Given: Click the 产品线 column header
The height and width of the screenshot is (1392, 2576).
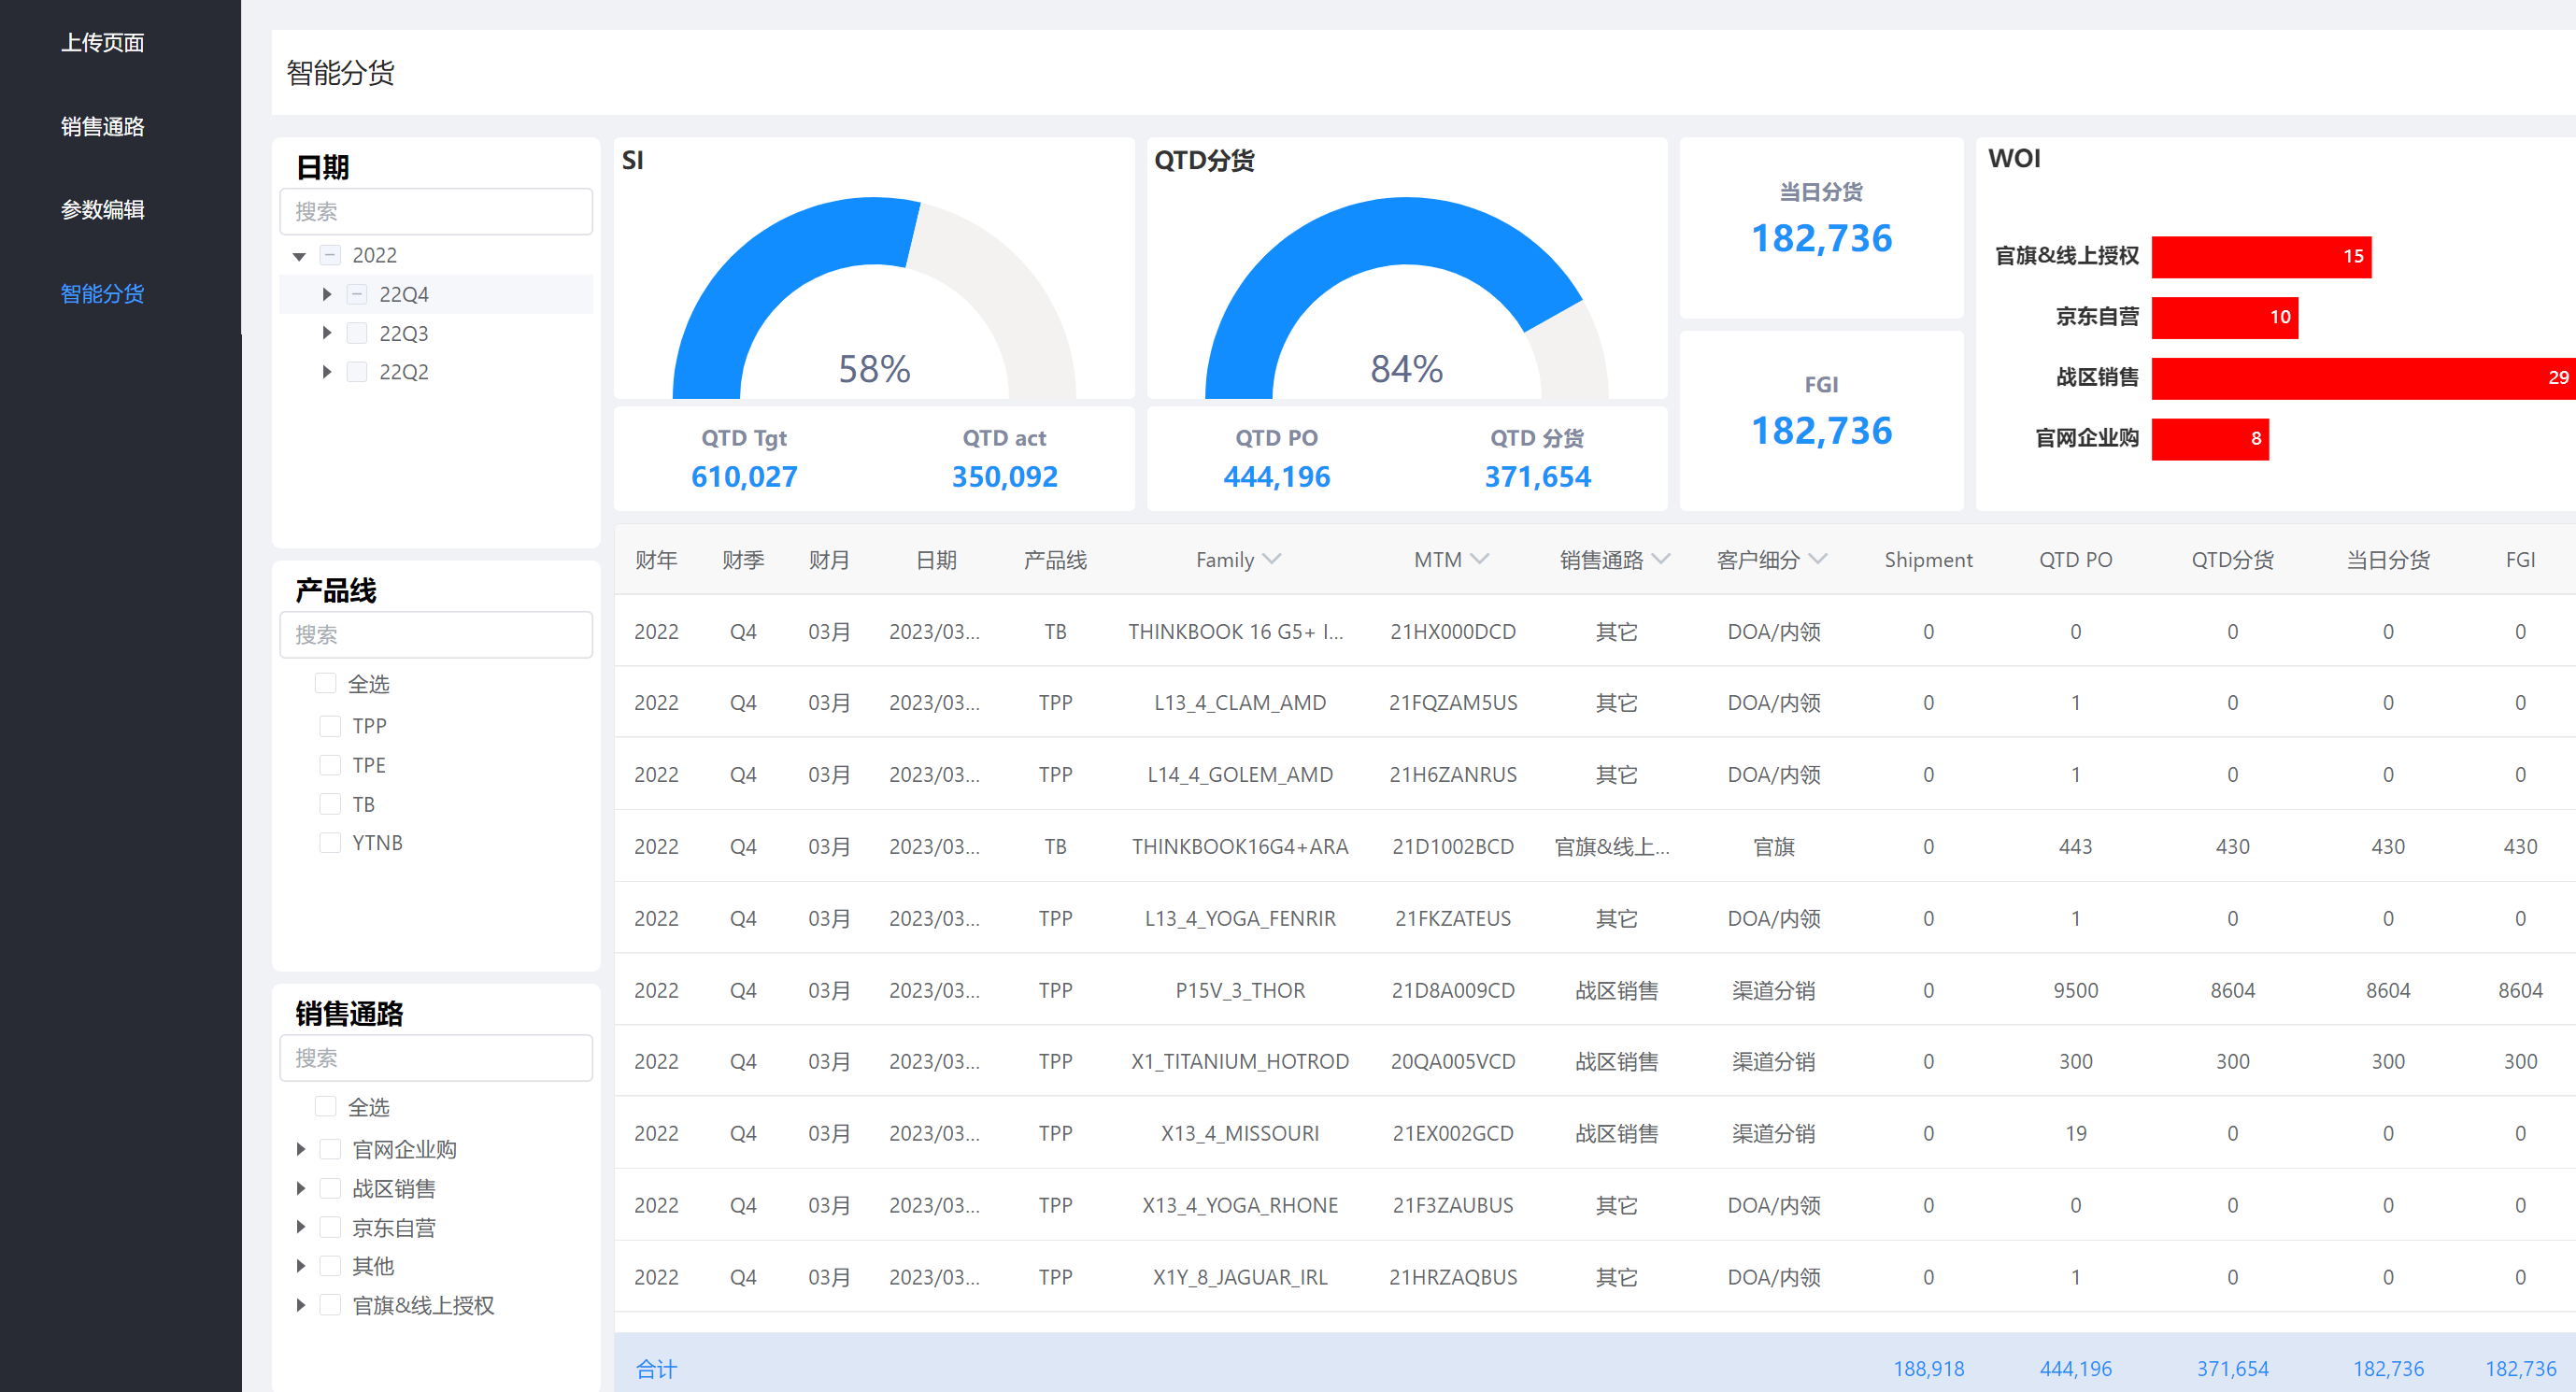Looking at the screenshot, I should pyautogui.click(x=1055, y=560).
